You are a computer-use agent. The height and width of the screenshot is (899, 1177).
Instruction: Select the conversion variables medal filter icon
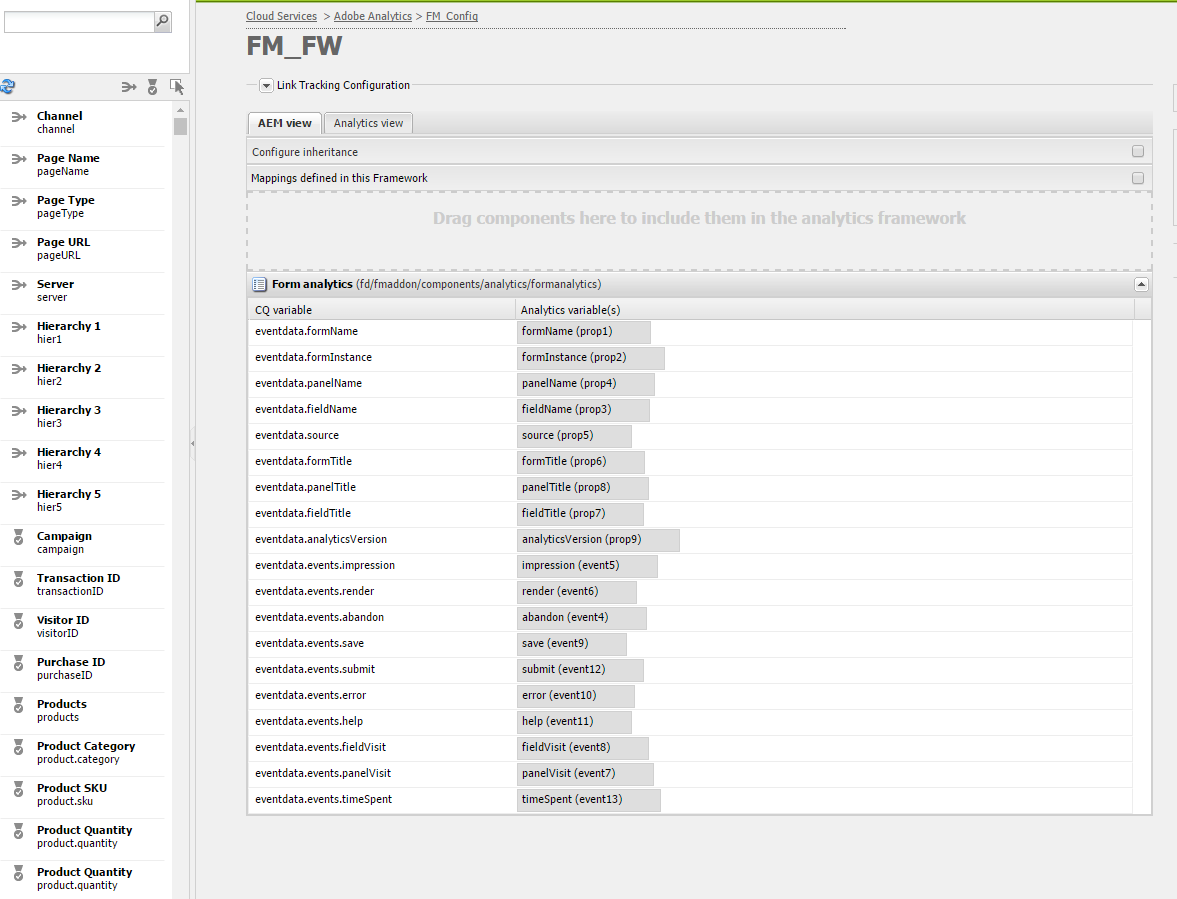tap(152, 87)
